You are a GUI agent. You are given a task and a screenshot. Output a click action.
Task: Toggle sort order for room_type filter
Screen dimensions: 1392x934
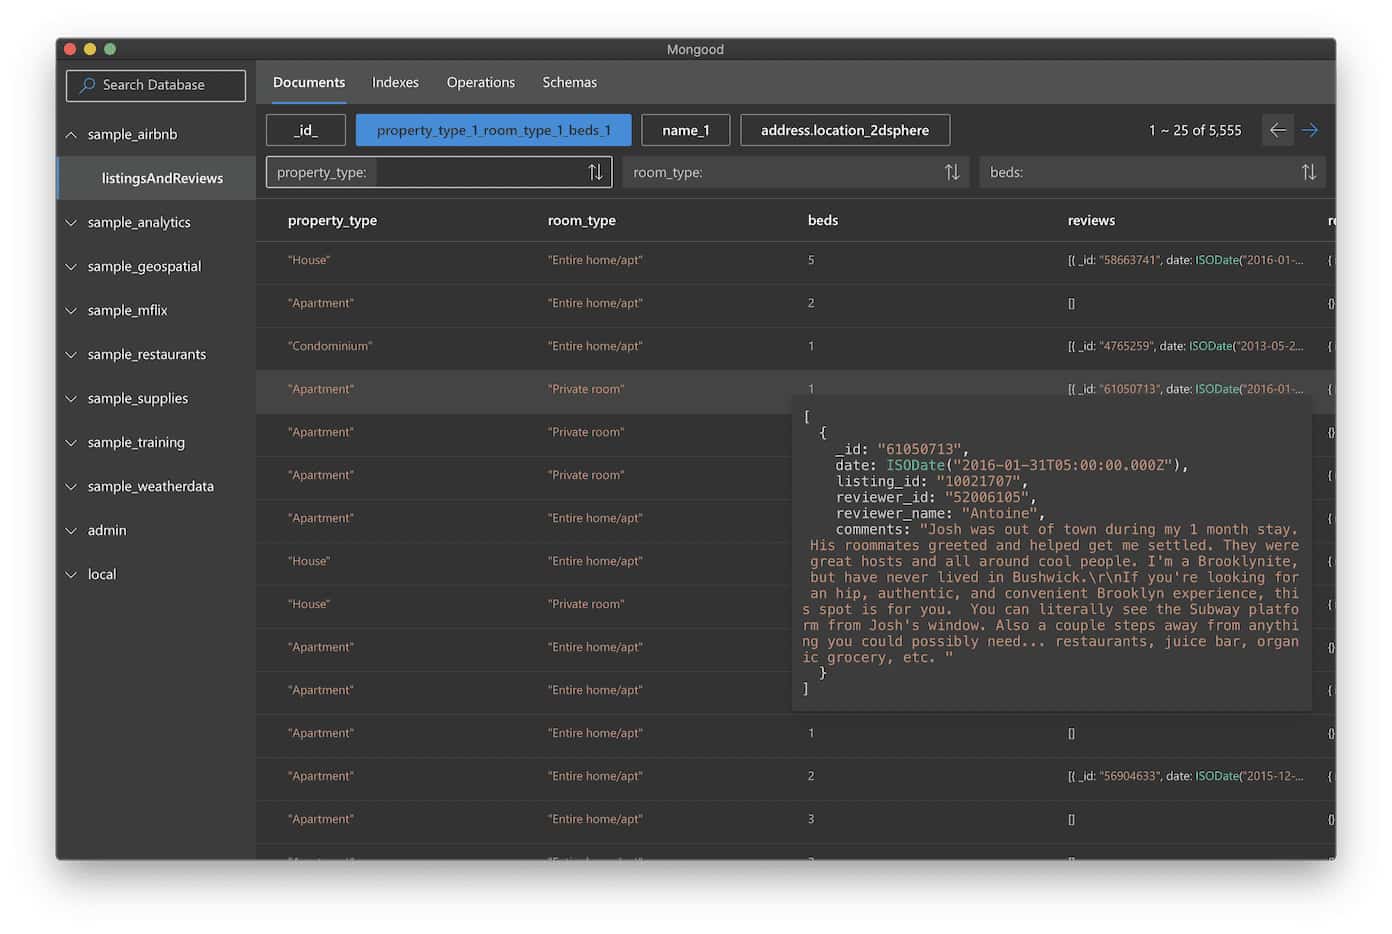point(951,172)
